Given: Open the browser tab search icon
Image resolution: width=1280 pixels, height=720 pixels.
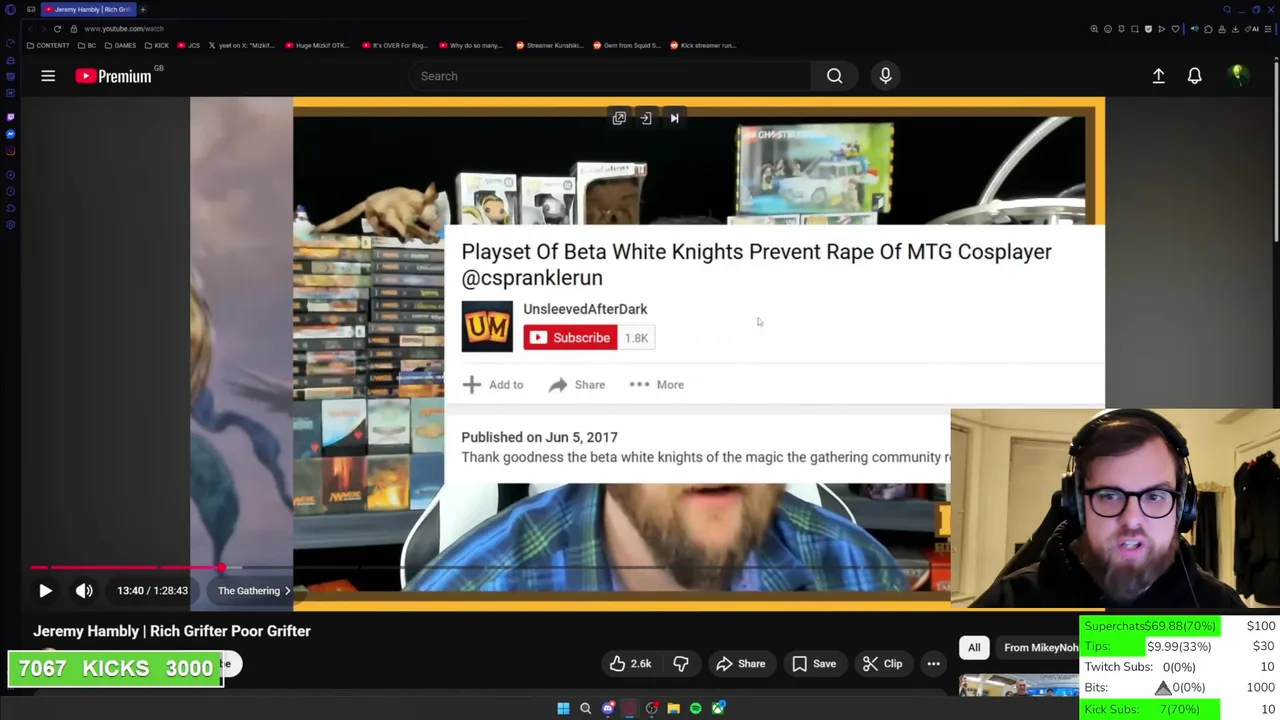Looking at the screenshot, I should [1227, 9].
